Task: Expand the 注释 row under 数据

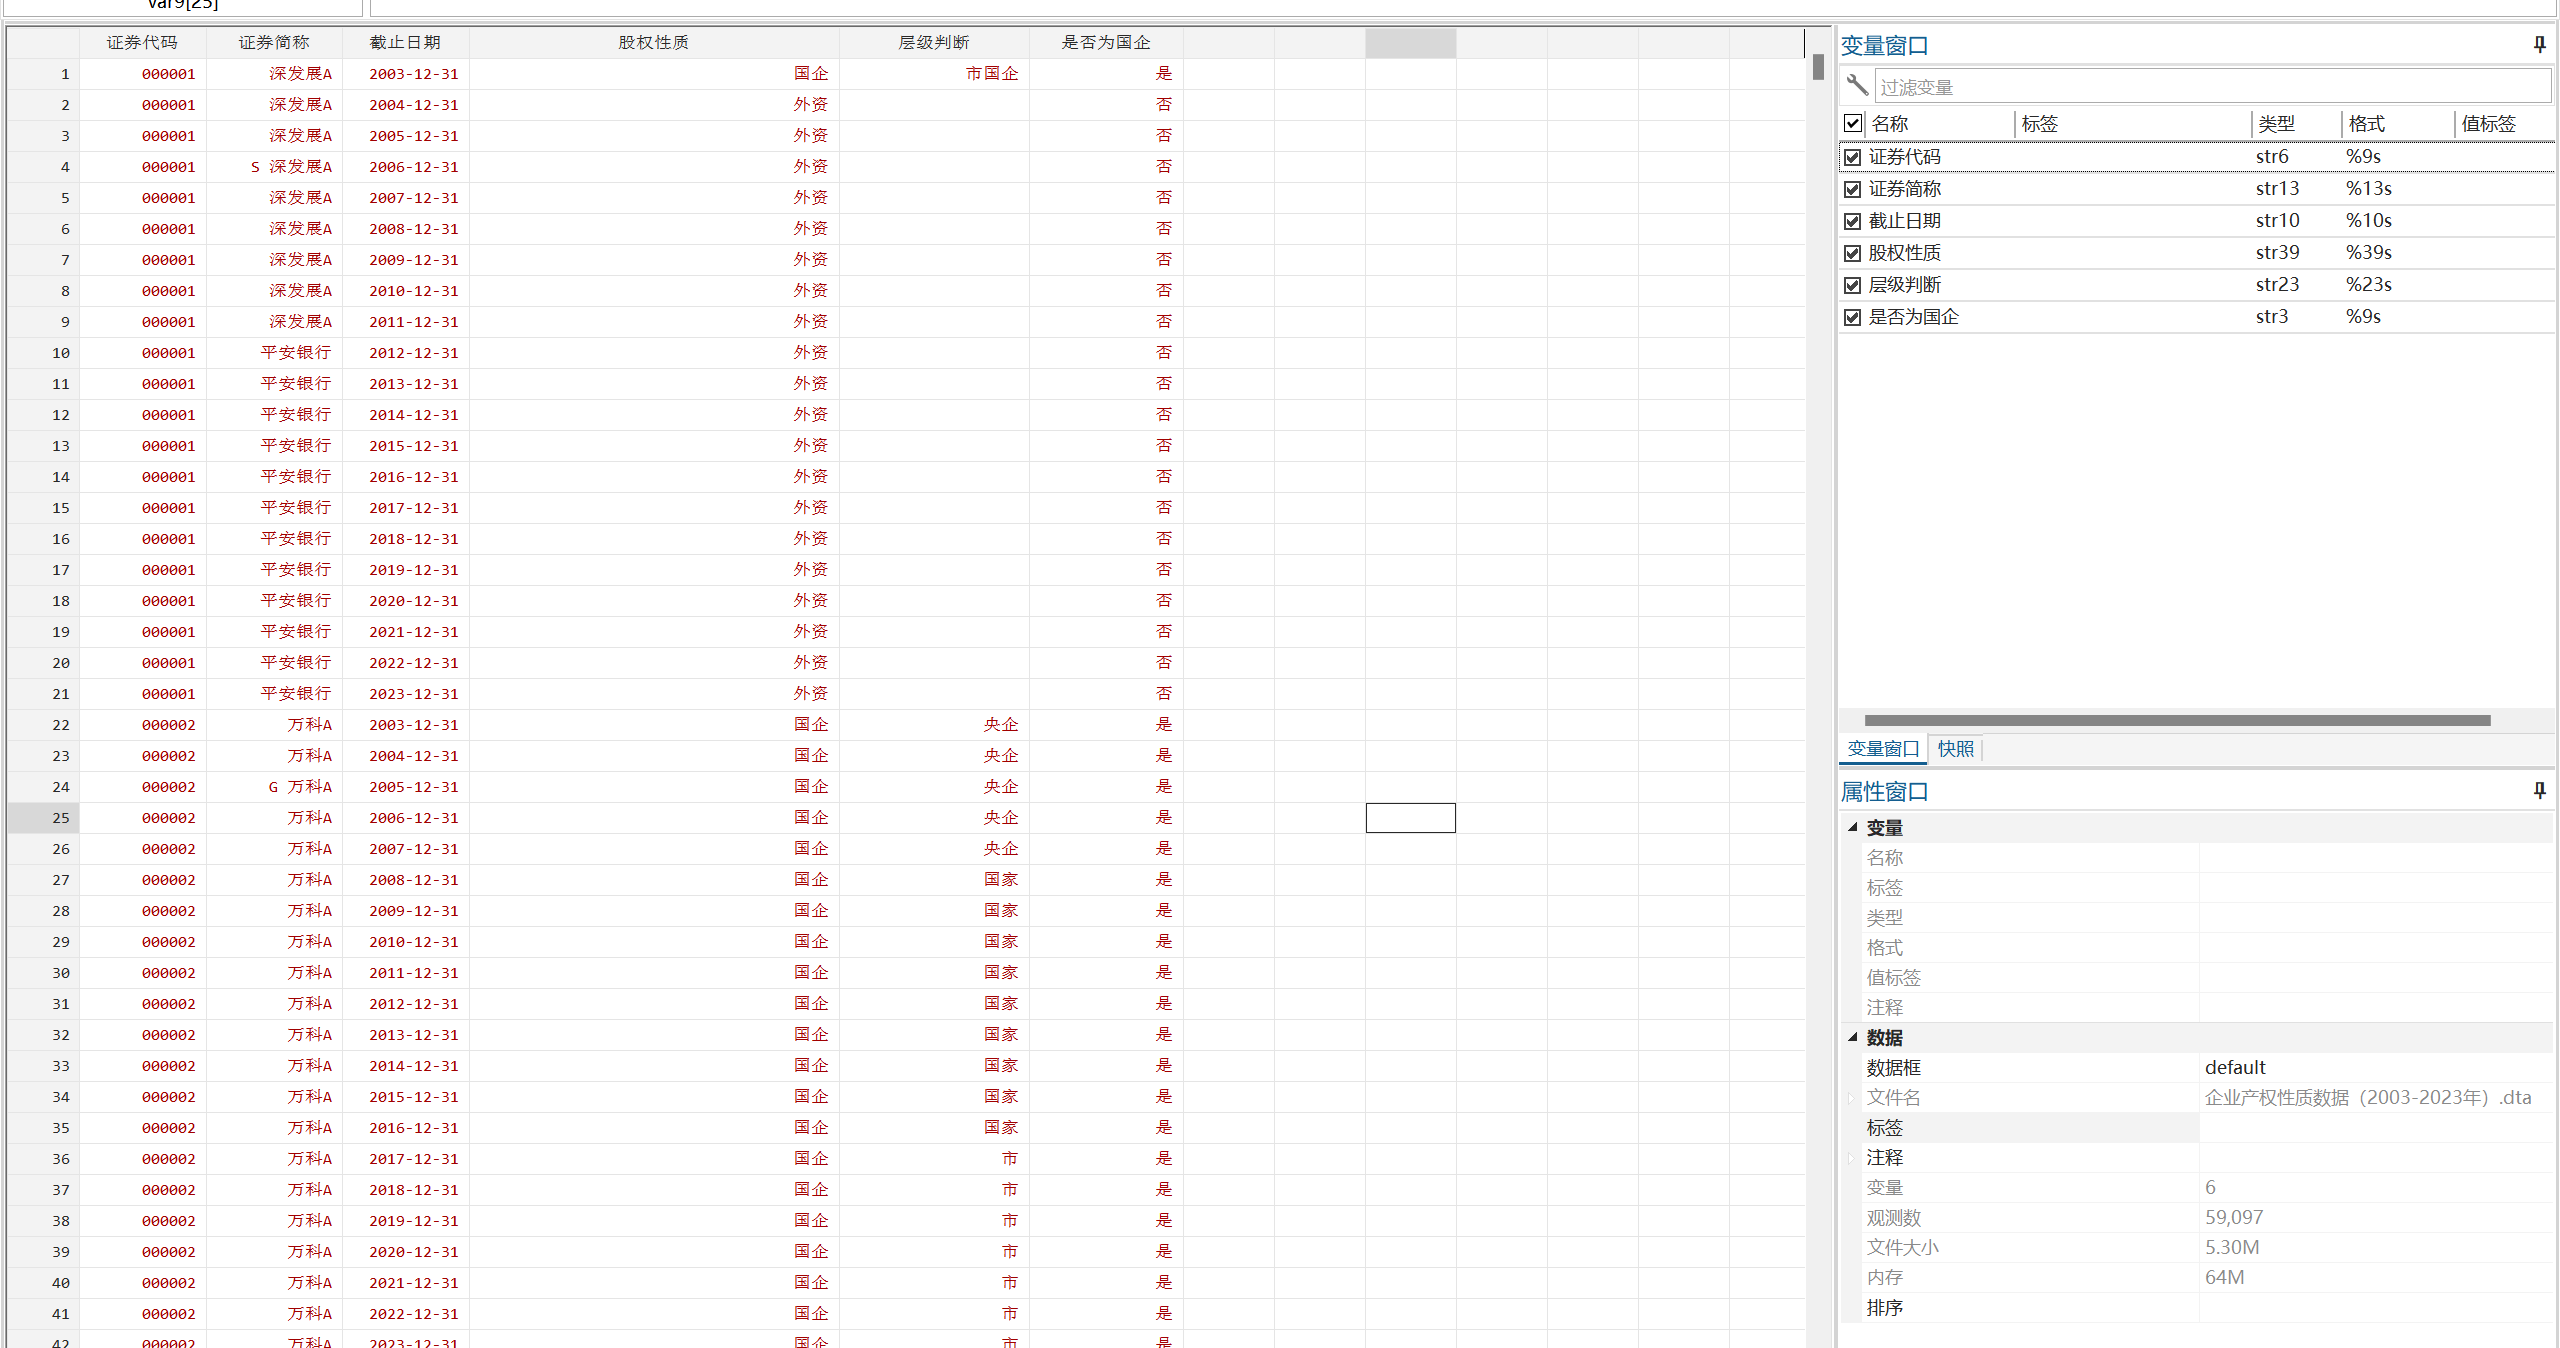Action: tap(1852, 1158)
